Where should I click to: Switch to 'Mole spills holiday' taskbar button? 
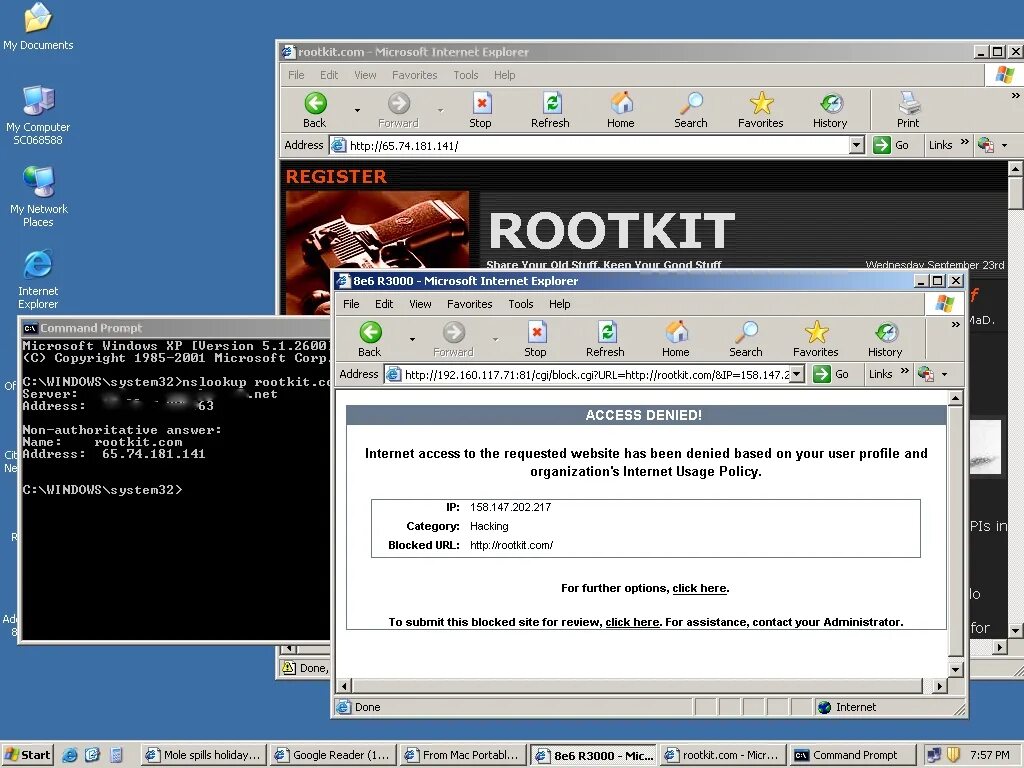[202, 755]
